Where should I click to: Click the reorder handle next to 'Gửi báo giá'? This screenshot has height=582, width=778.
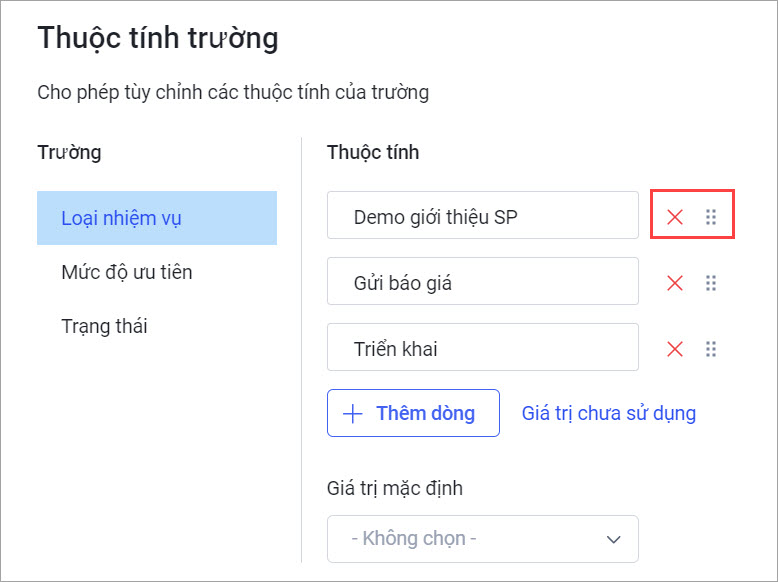click(711, 283)
